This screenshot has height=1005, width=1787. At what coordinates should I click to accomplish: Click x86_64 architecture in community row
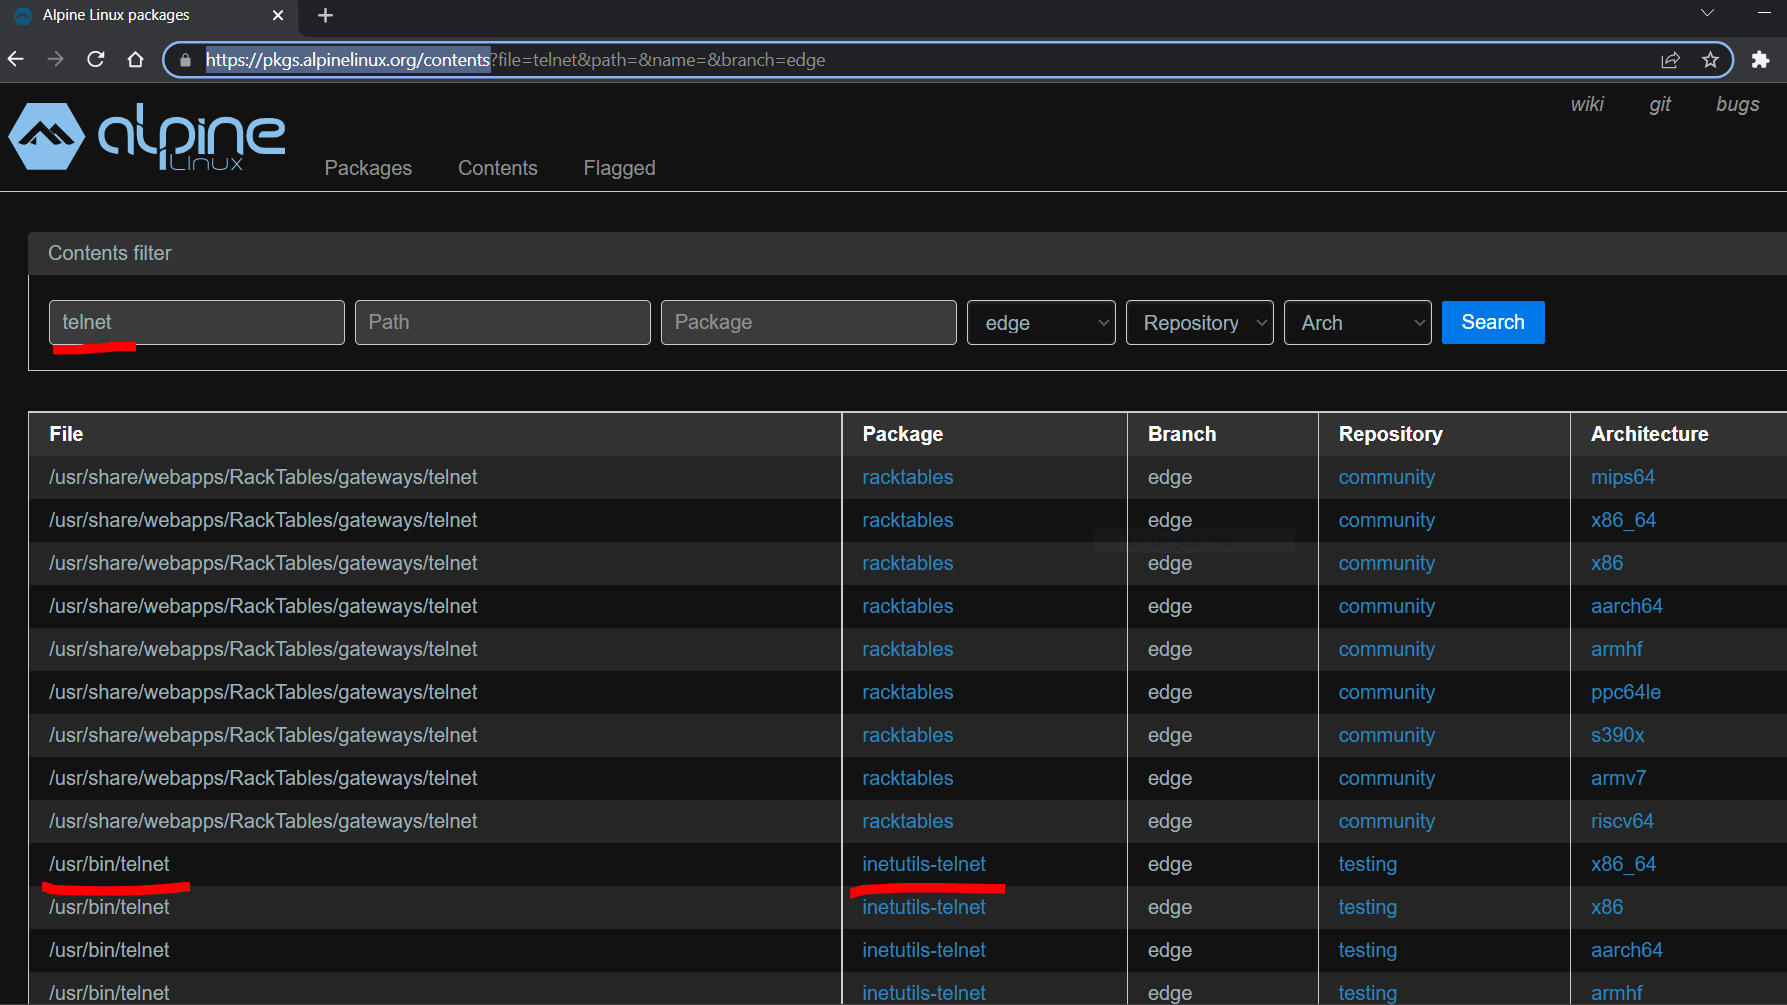(x=1623, y=520)
